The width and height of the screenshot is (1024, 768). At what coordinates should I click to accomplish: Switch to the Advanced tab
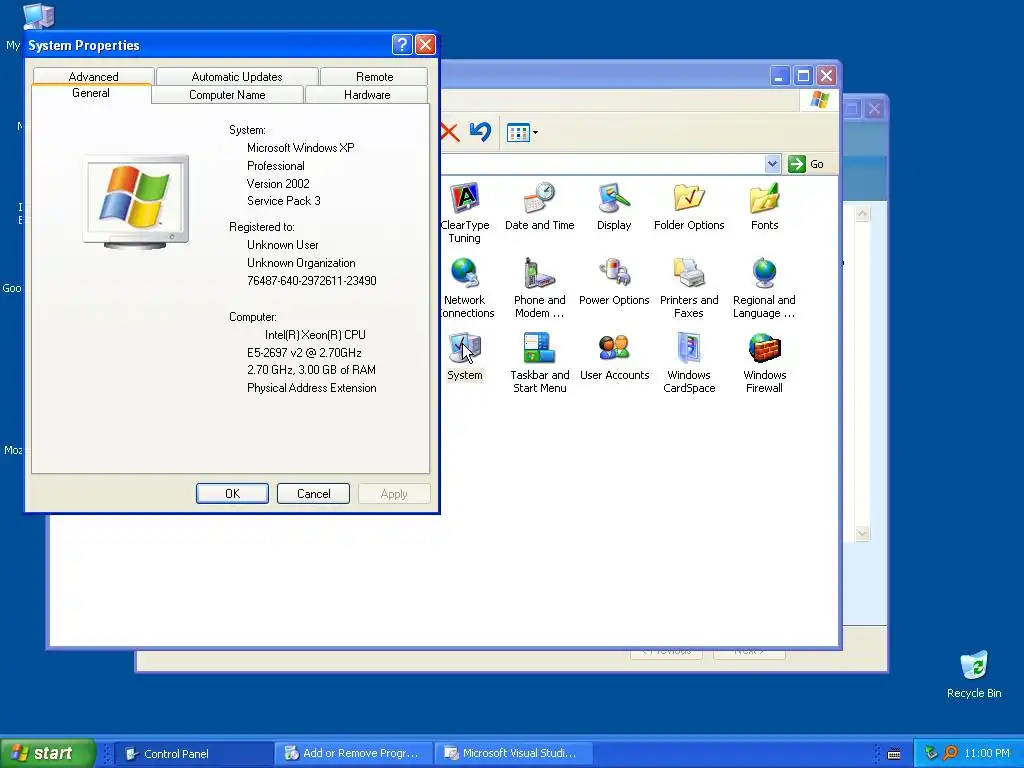tap(93, 76)
